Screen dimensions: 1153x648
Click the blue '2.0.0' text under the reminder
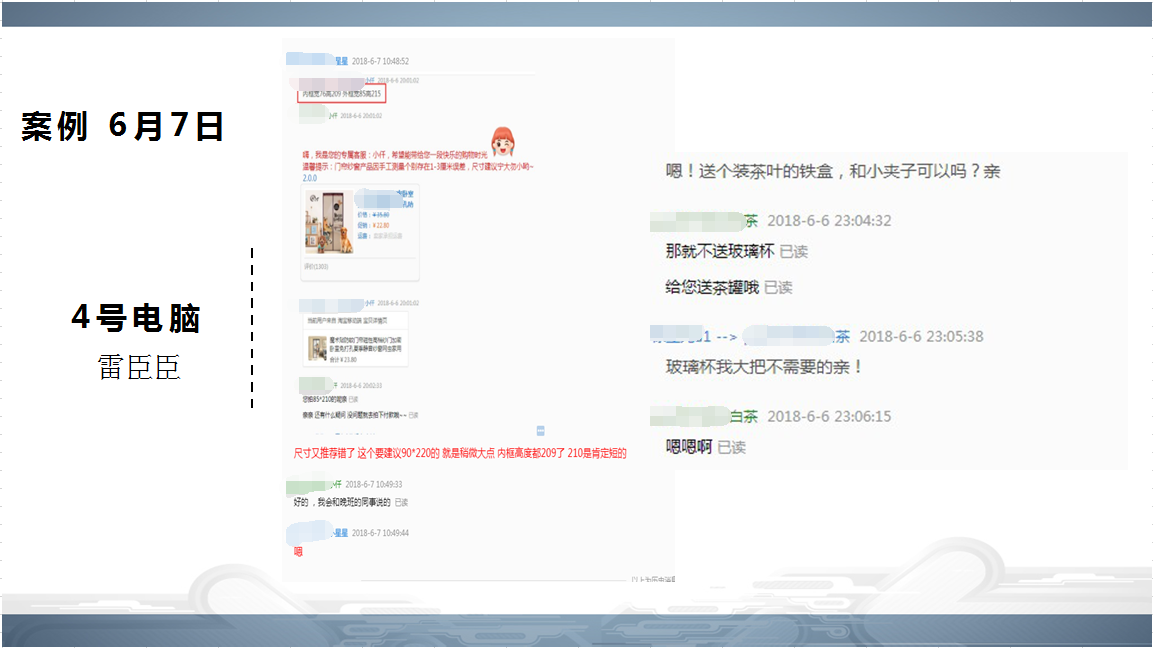tap(310, 178)
